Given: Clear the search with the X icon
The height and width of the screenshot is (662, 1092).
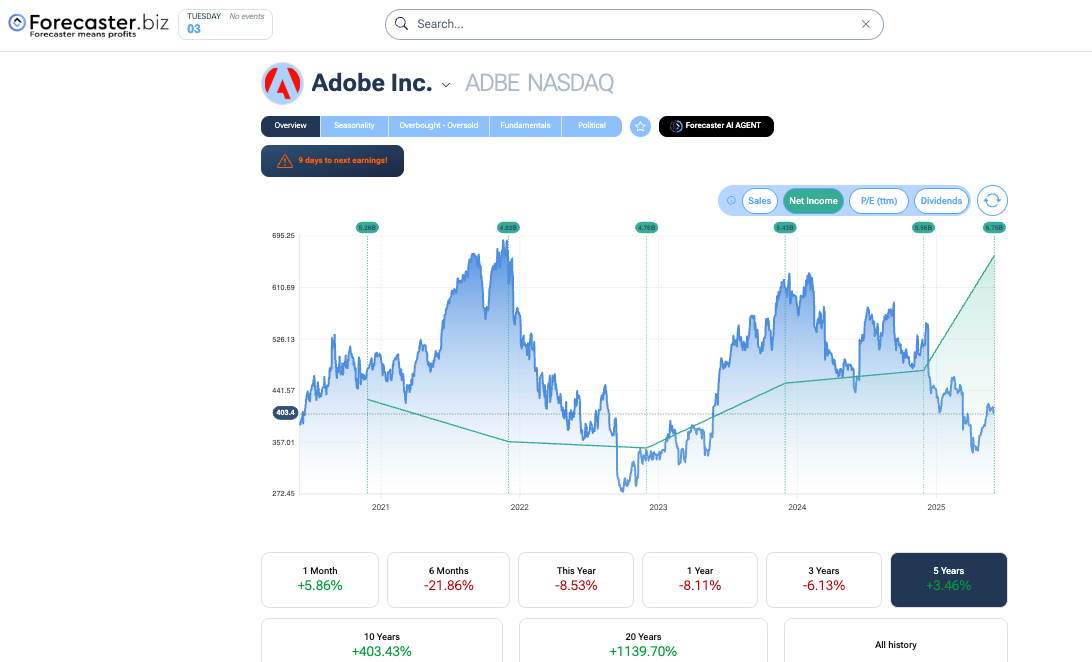Looking at the screenshot, I should coord(867,24).
